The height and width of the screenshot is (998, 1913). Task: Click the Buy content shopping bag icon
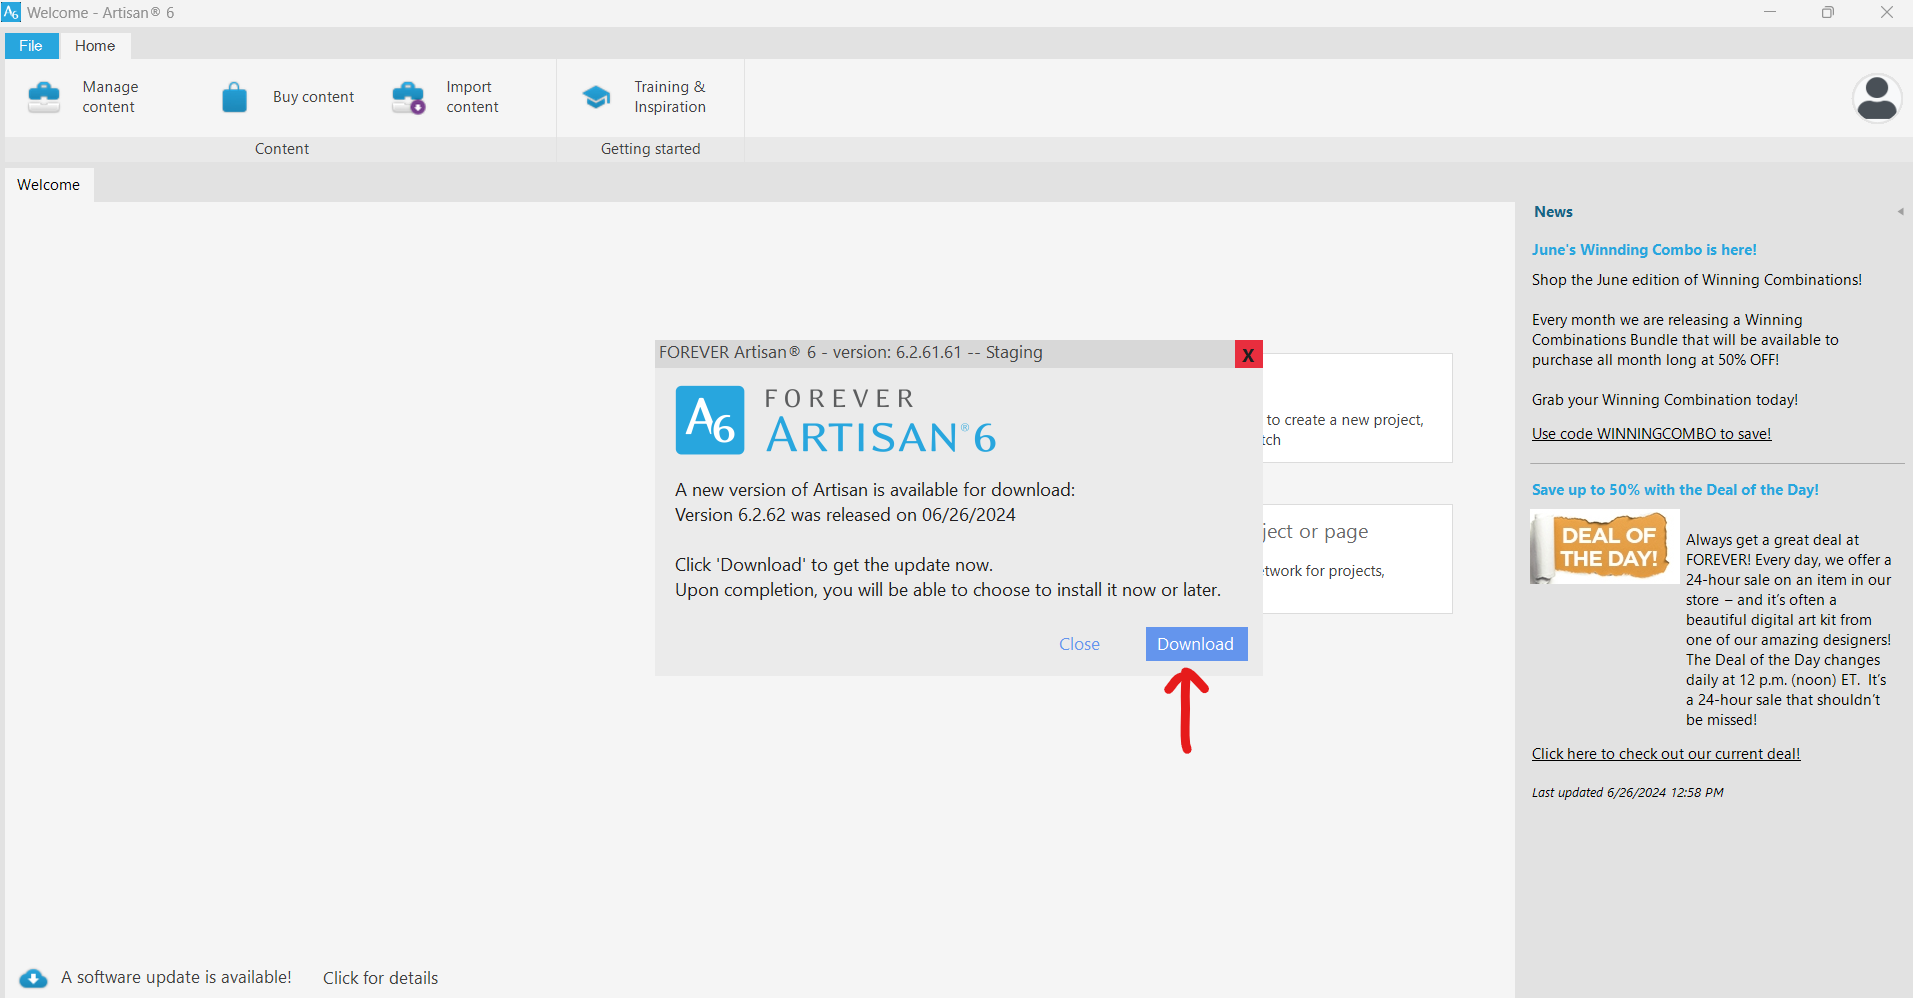234,97
